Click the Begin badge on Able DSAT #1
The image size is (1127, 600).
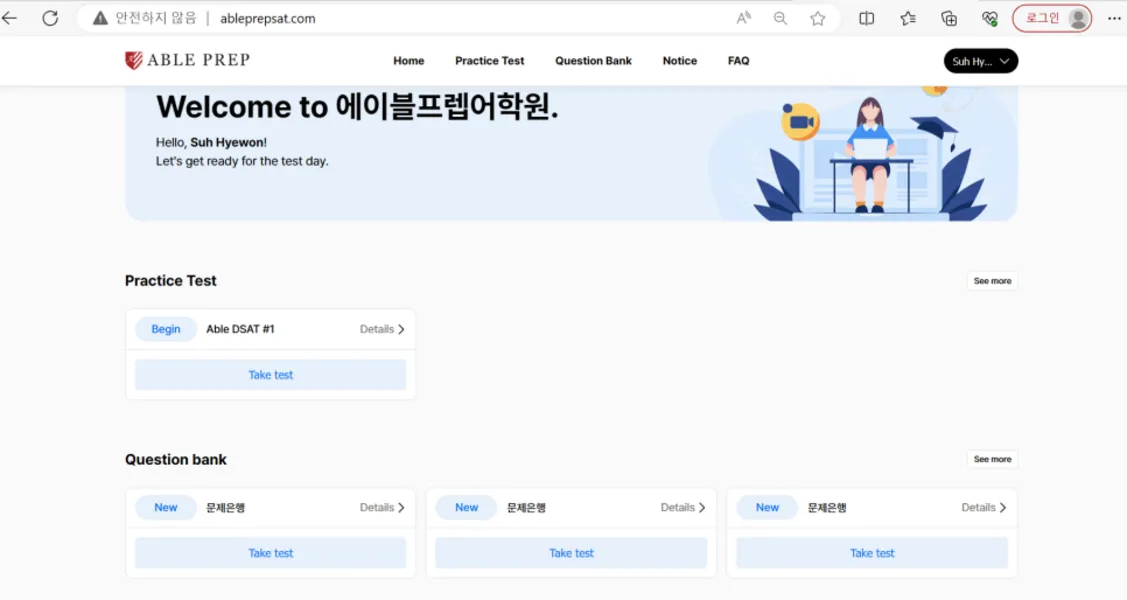(x=165, y=329)
